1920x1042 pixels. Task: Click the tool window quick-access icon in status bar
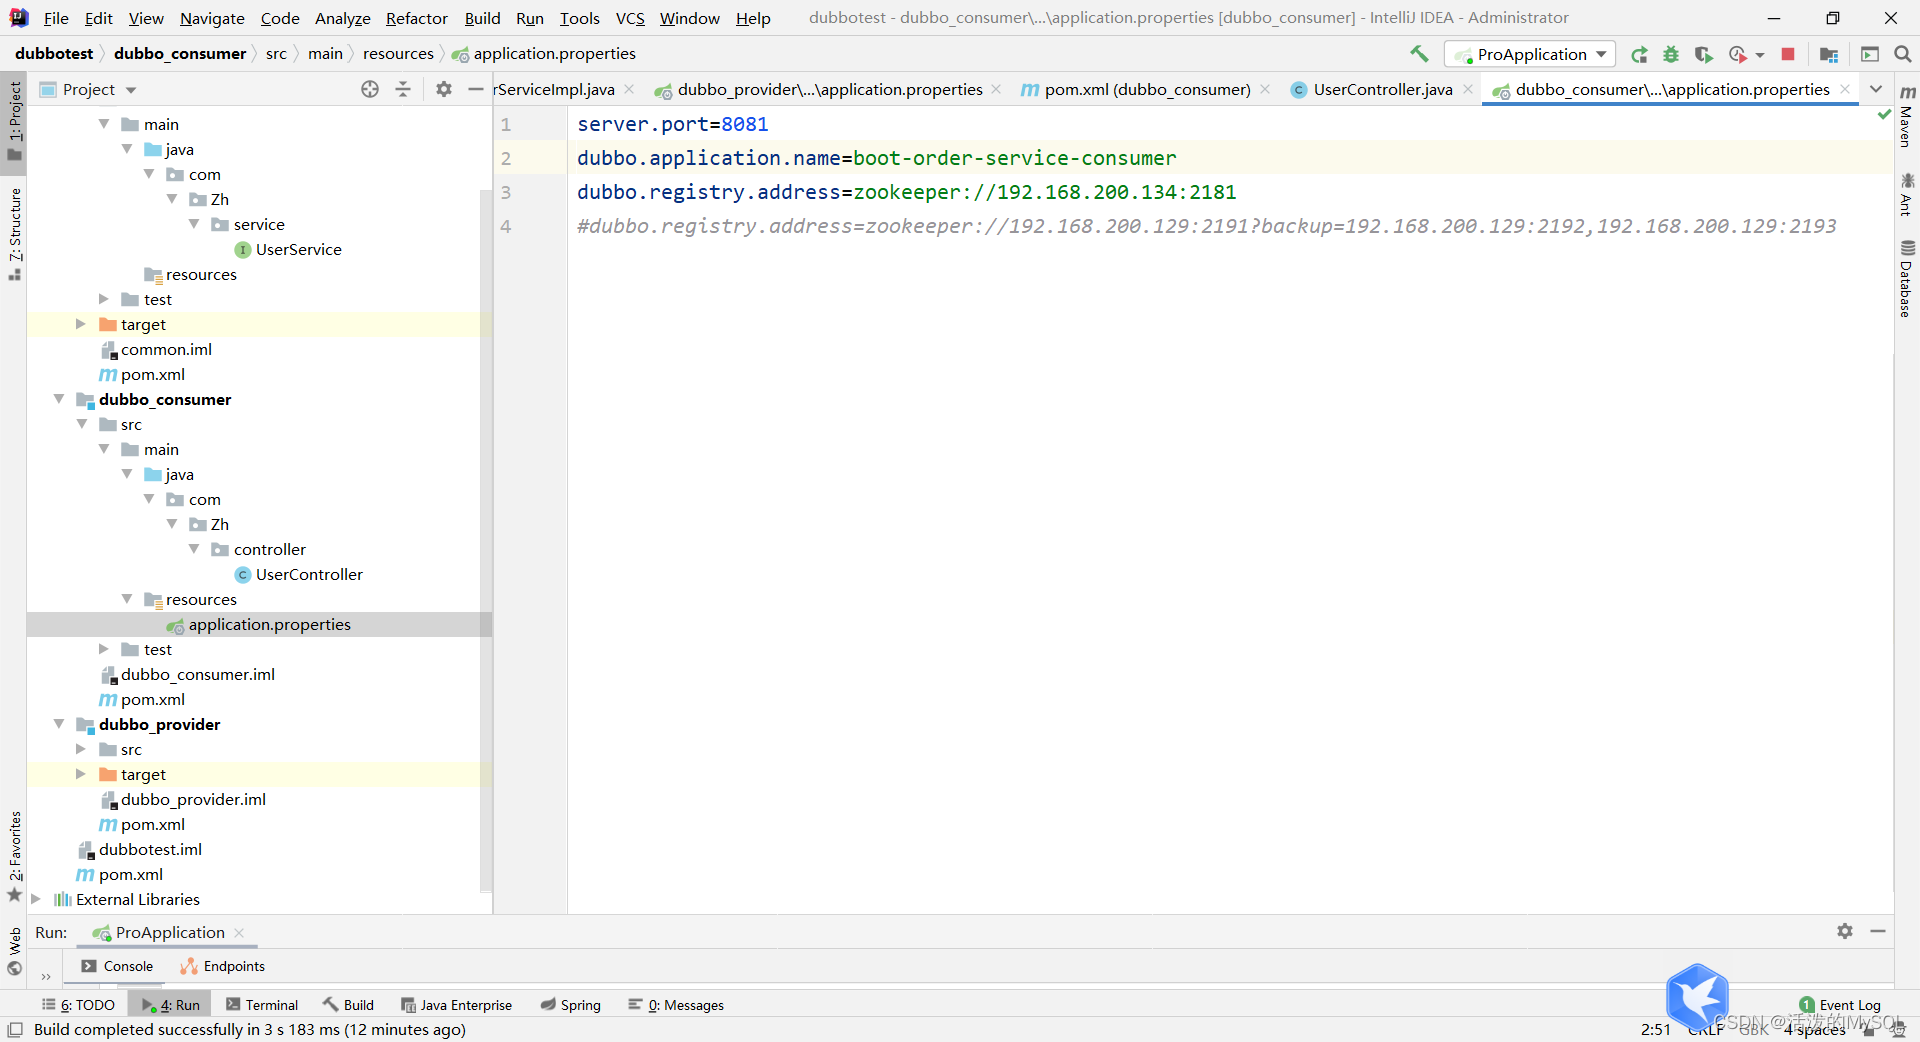coord(15,1029)
